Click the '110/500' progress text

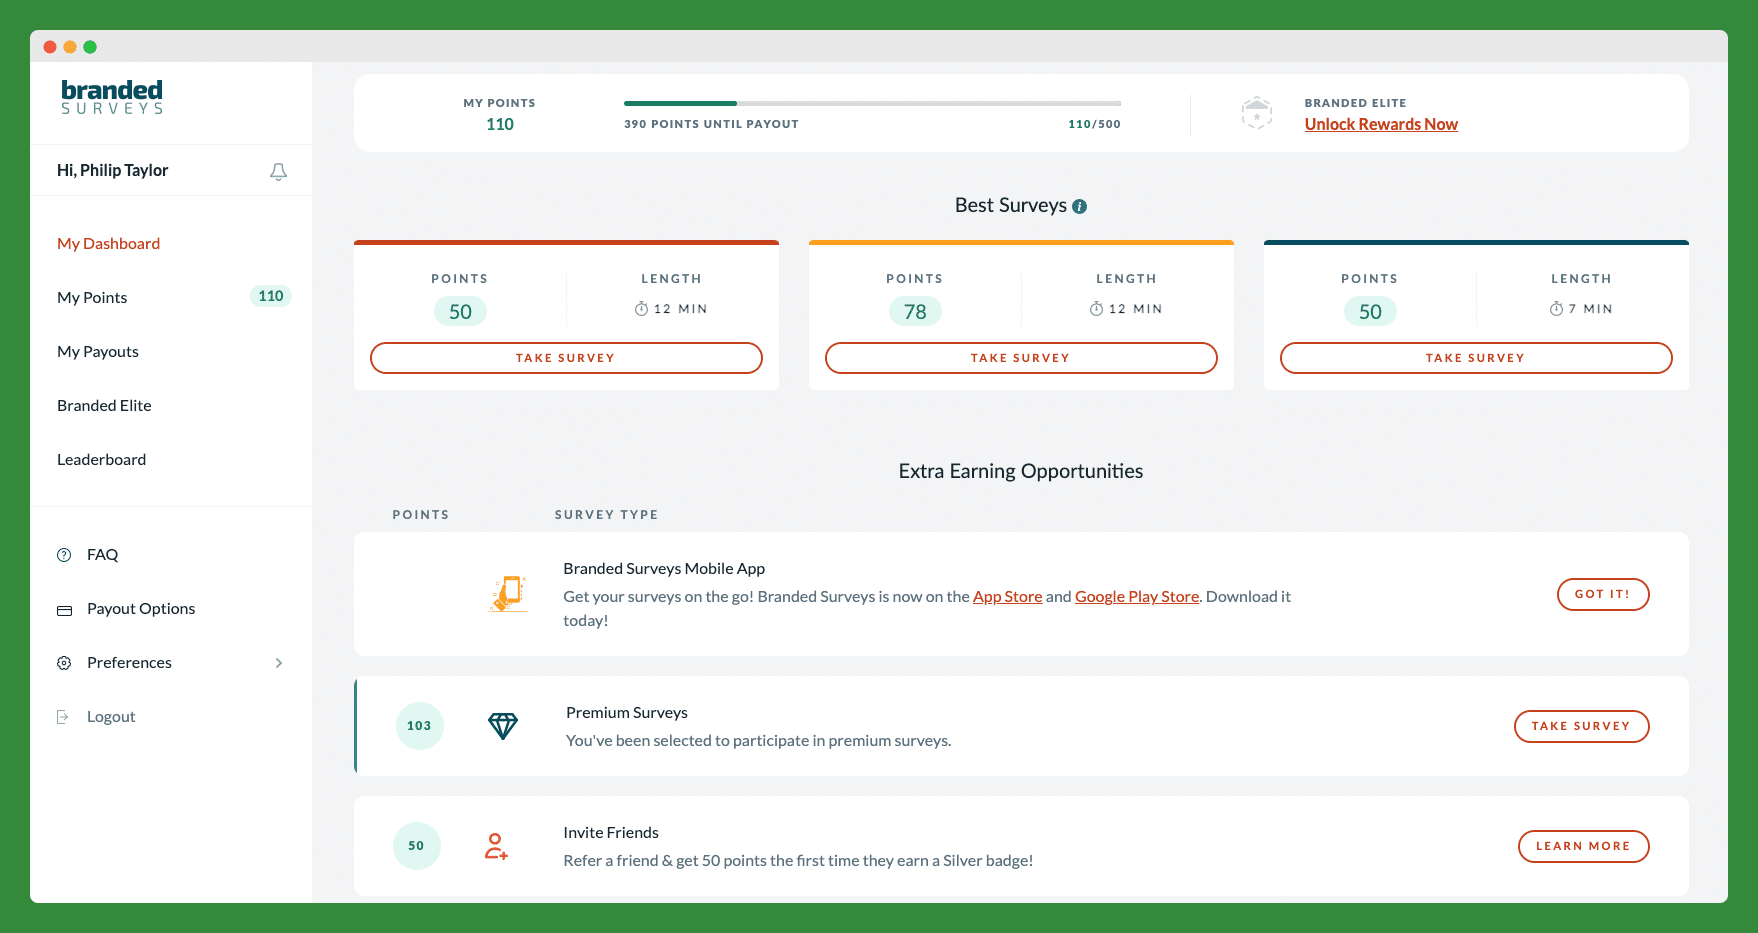tap(1094, 124)
